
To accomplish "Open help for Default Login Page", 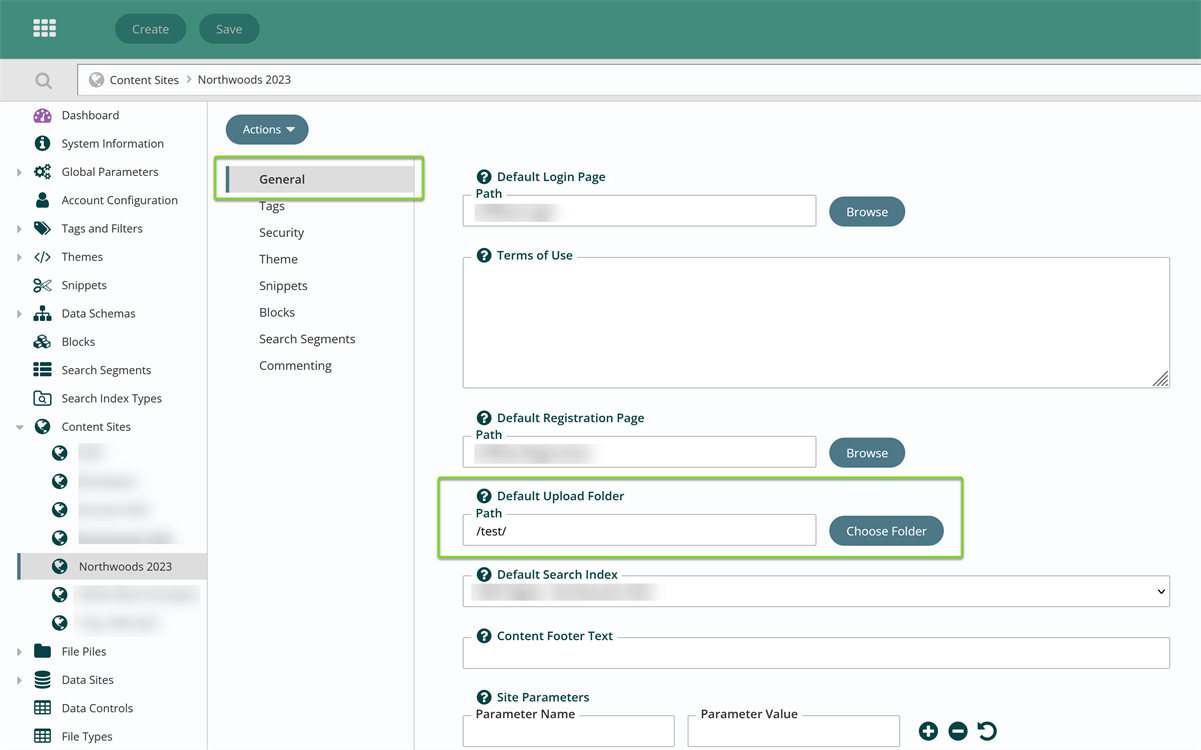I will point(484,177).
